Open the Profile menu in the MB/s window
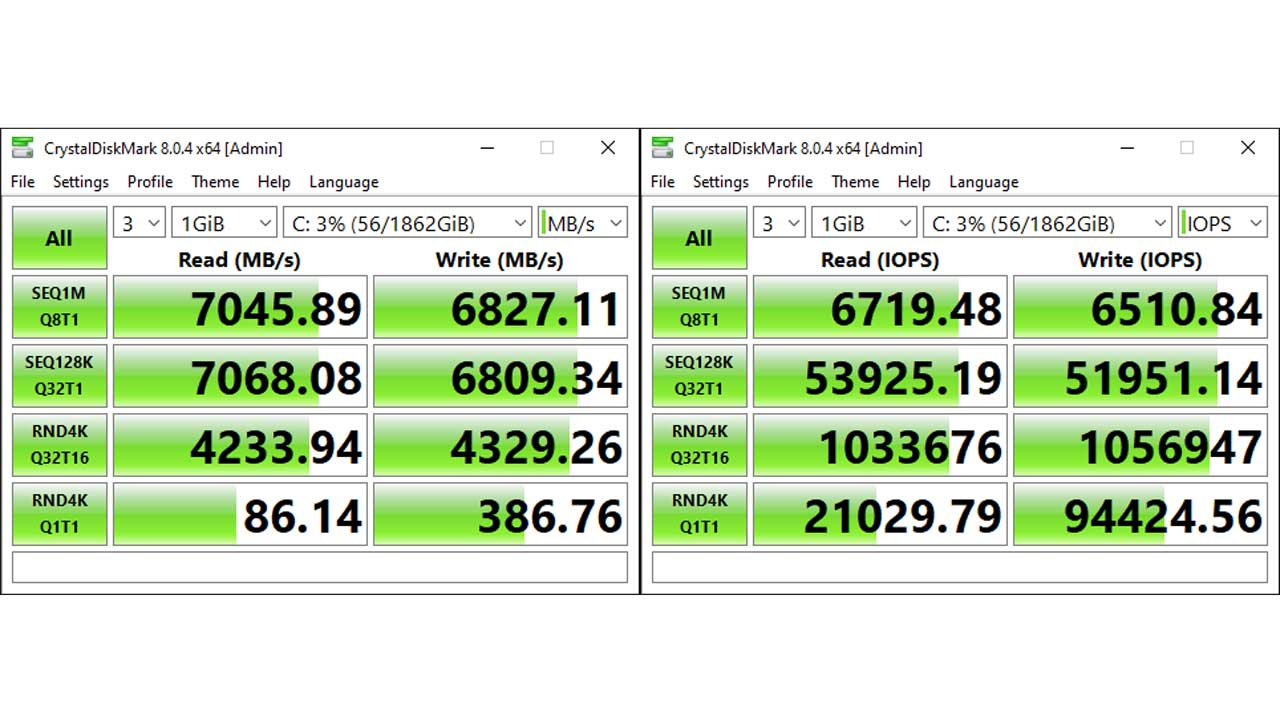The height and width of the screenshot is (720, 1280). click(150, 182)
